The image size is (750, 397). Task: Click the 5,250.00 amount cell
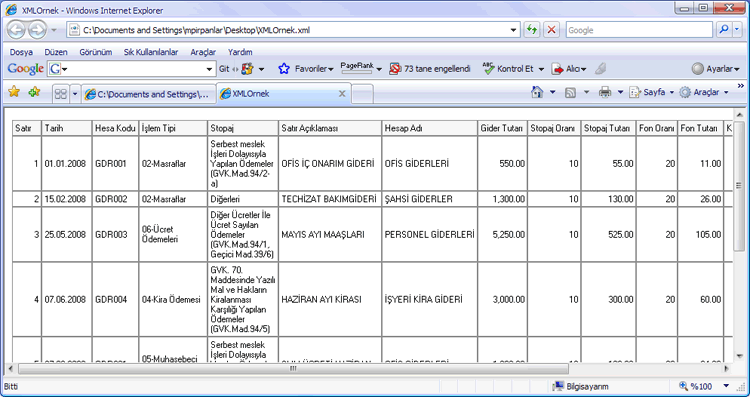[x=502, y=234]
